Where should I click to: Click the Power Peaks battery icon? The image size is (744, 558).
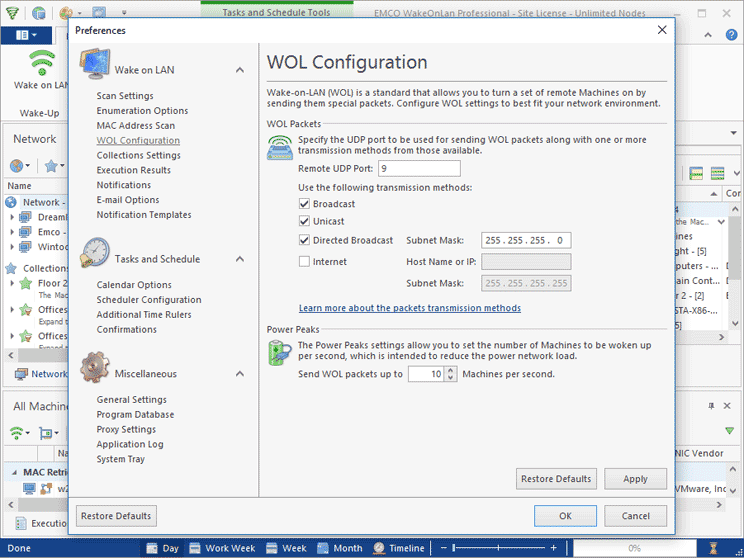[279, 352]
